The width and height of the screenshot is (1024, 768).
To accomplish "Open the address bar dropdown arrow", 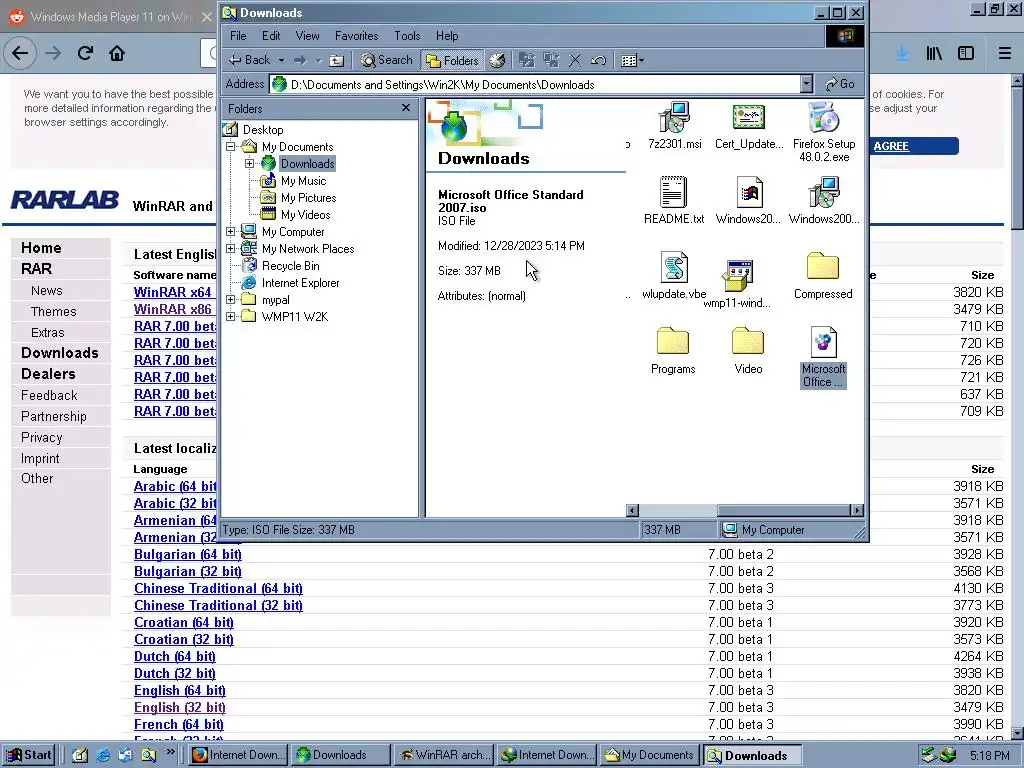I will (807, 84).
